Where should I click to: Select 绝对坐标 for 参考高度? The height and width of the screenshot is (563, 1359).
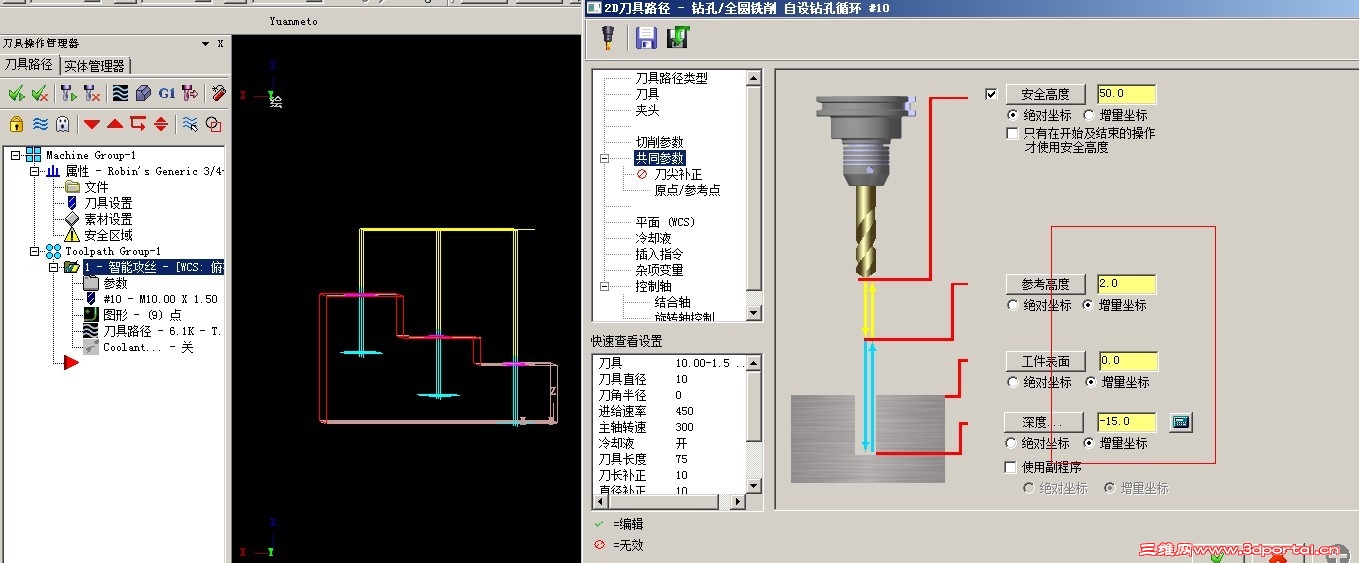[1013, 305]
